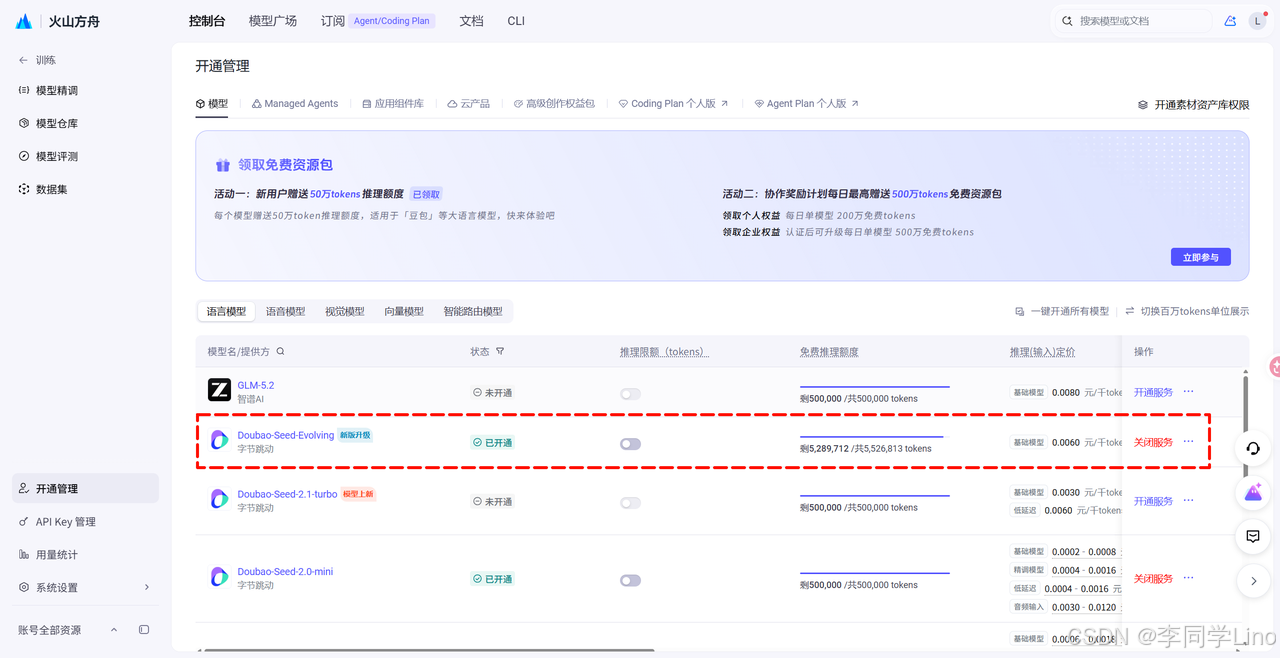Click the search icon next to 模型名/提供方
The image size is (1280, 658).
coord(280,352)
